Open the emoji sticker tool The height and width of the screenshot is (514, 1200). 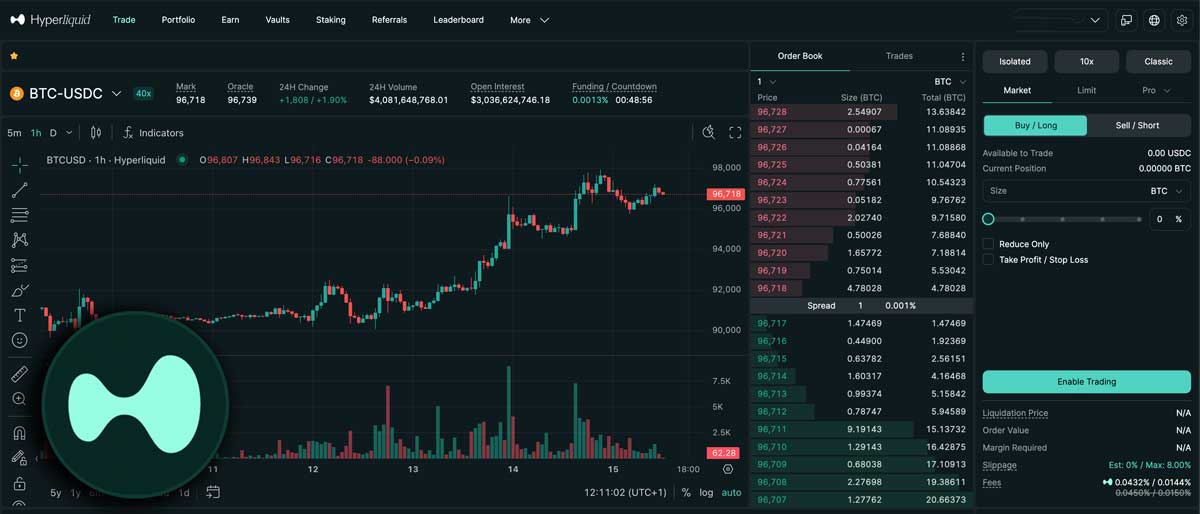(x=19, y=340)
